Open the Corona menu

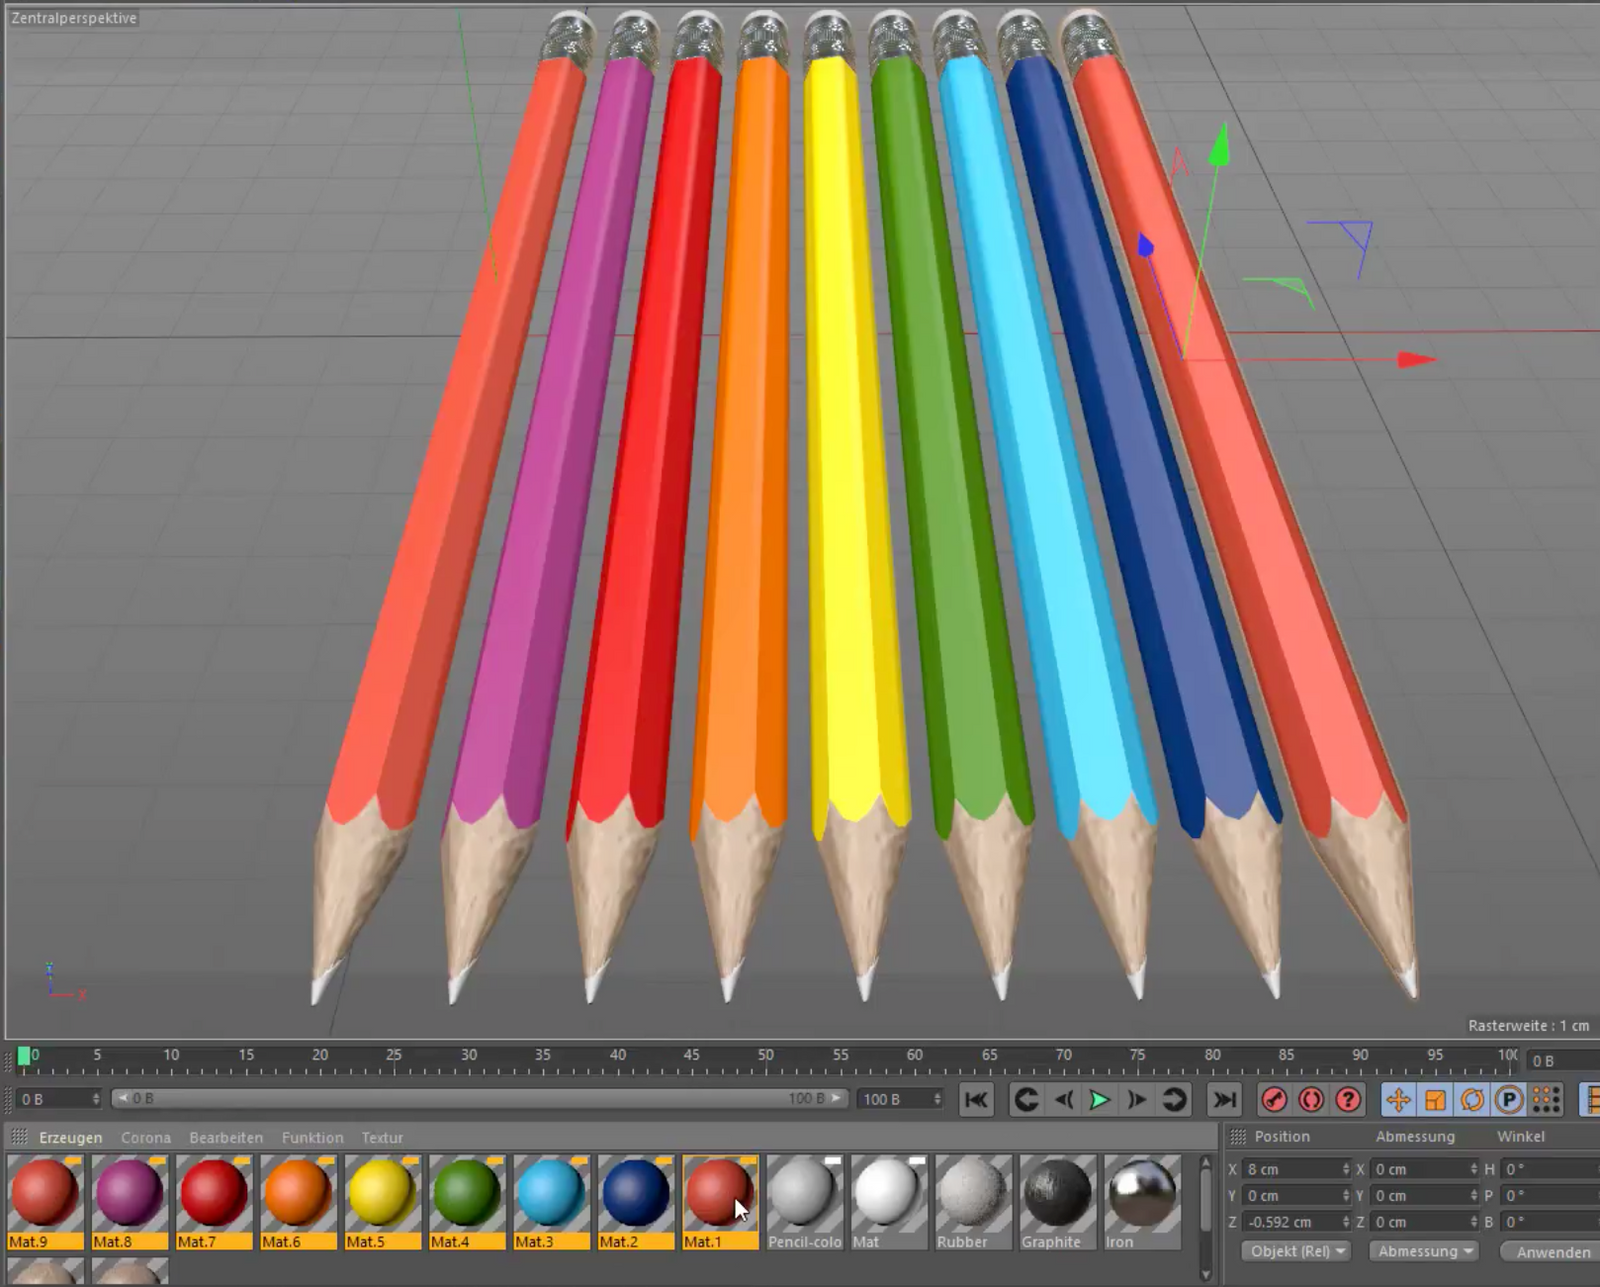pos(146,1138)
